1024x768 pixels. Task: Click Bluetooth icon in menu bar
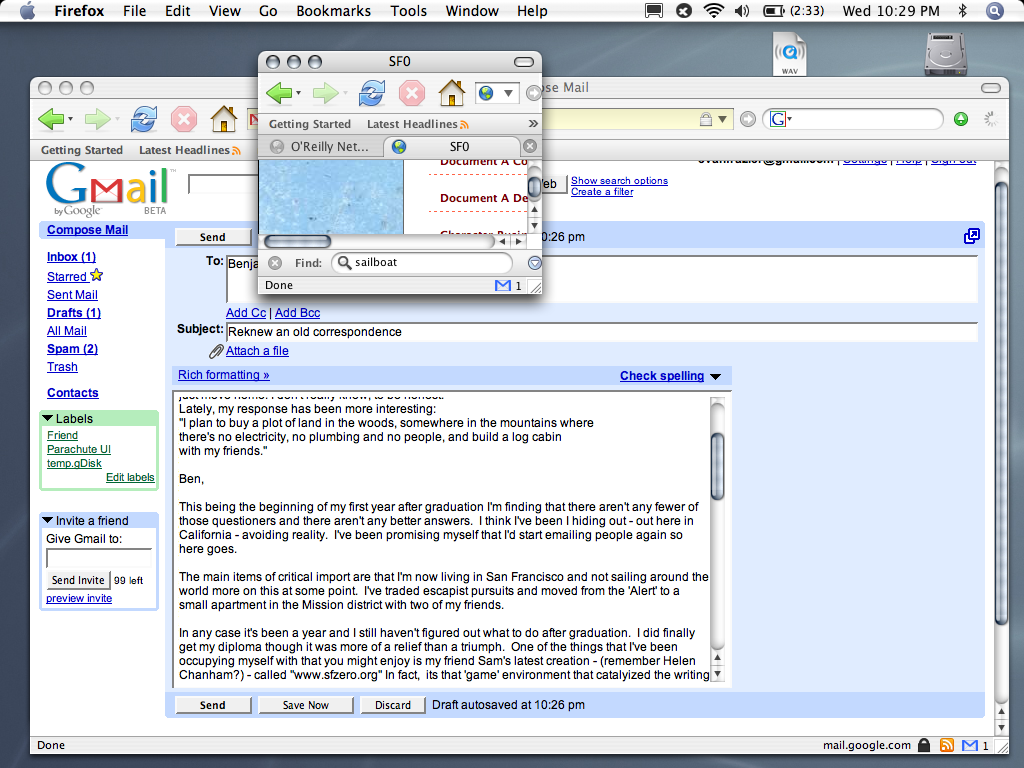[x=962, y=11]
